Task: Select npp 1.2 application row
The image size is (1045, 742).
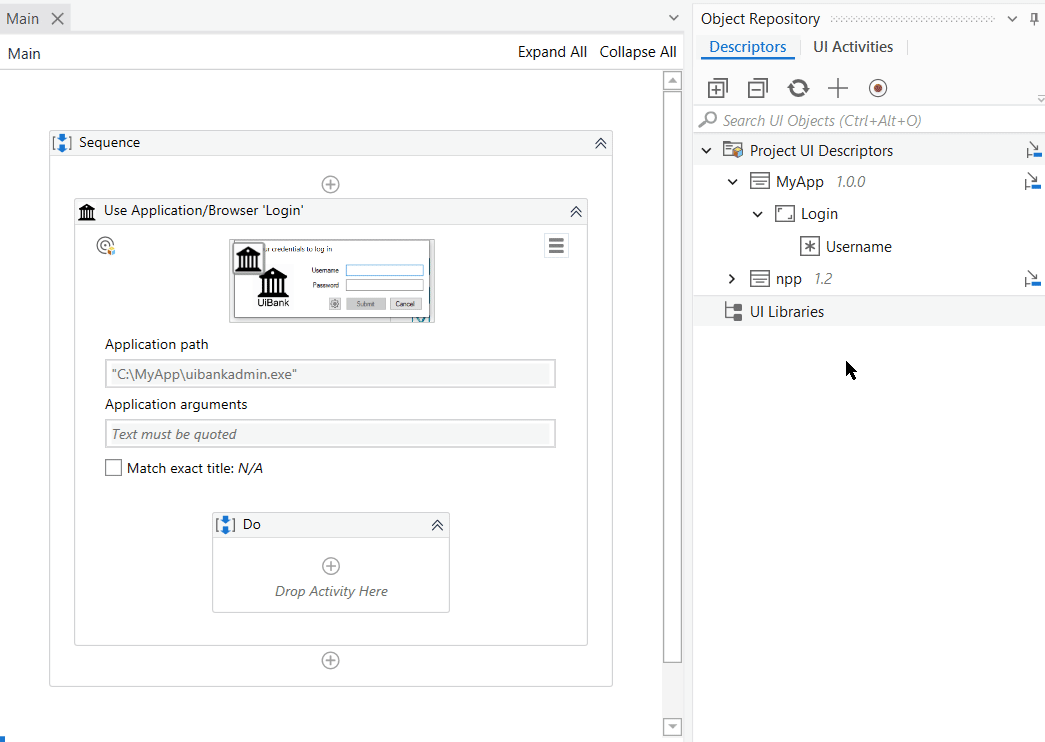Action: [x=868, y=279]
